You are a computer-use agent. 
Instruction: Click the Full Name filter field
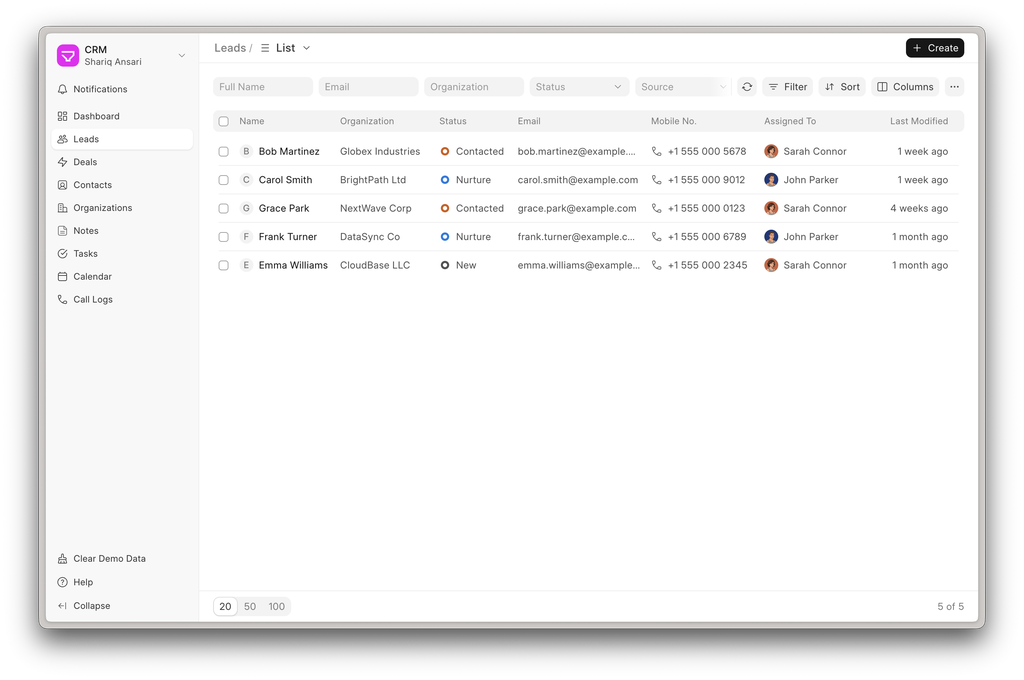263,87
